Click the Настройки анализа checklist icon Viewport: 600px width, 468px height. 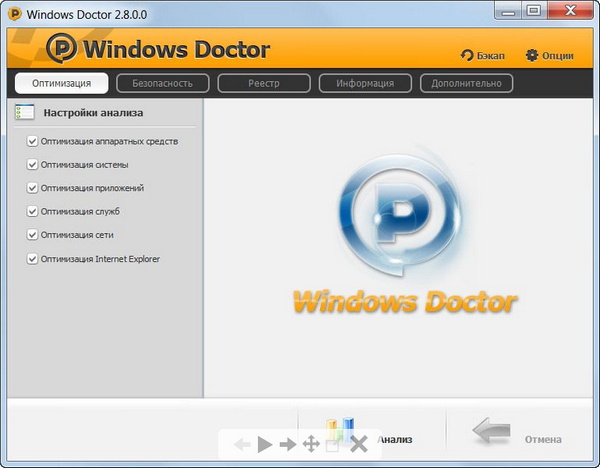pos(25,113)
